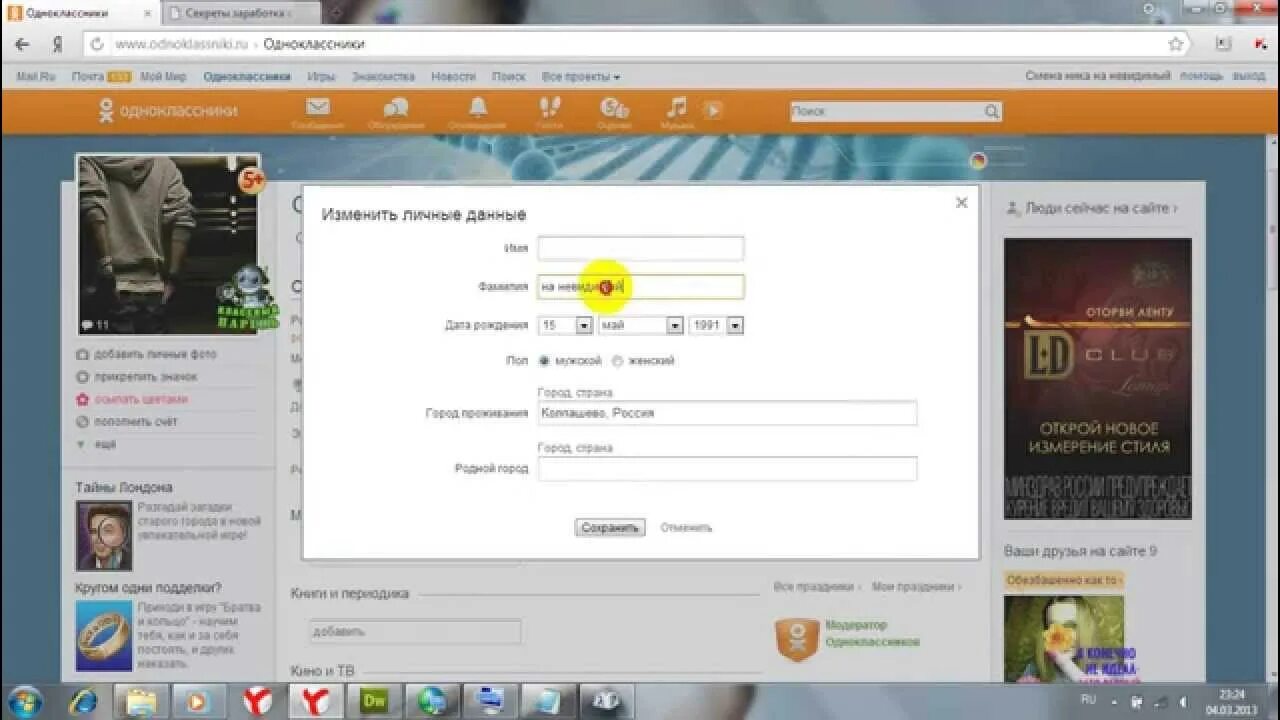Click the 'добавить личные фото' icon
Viewport: 1280px width, 720px height.
(82, 354)
